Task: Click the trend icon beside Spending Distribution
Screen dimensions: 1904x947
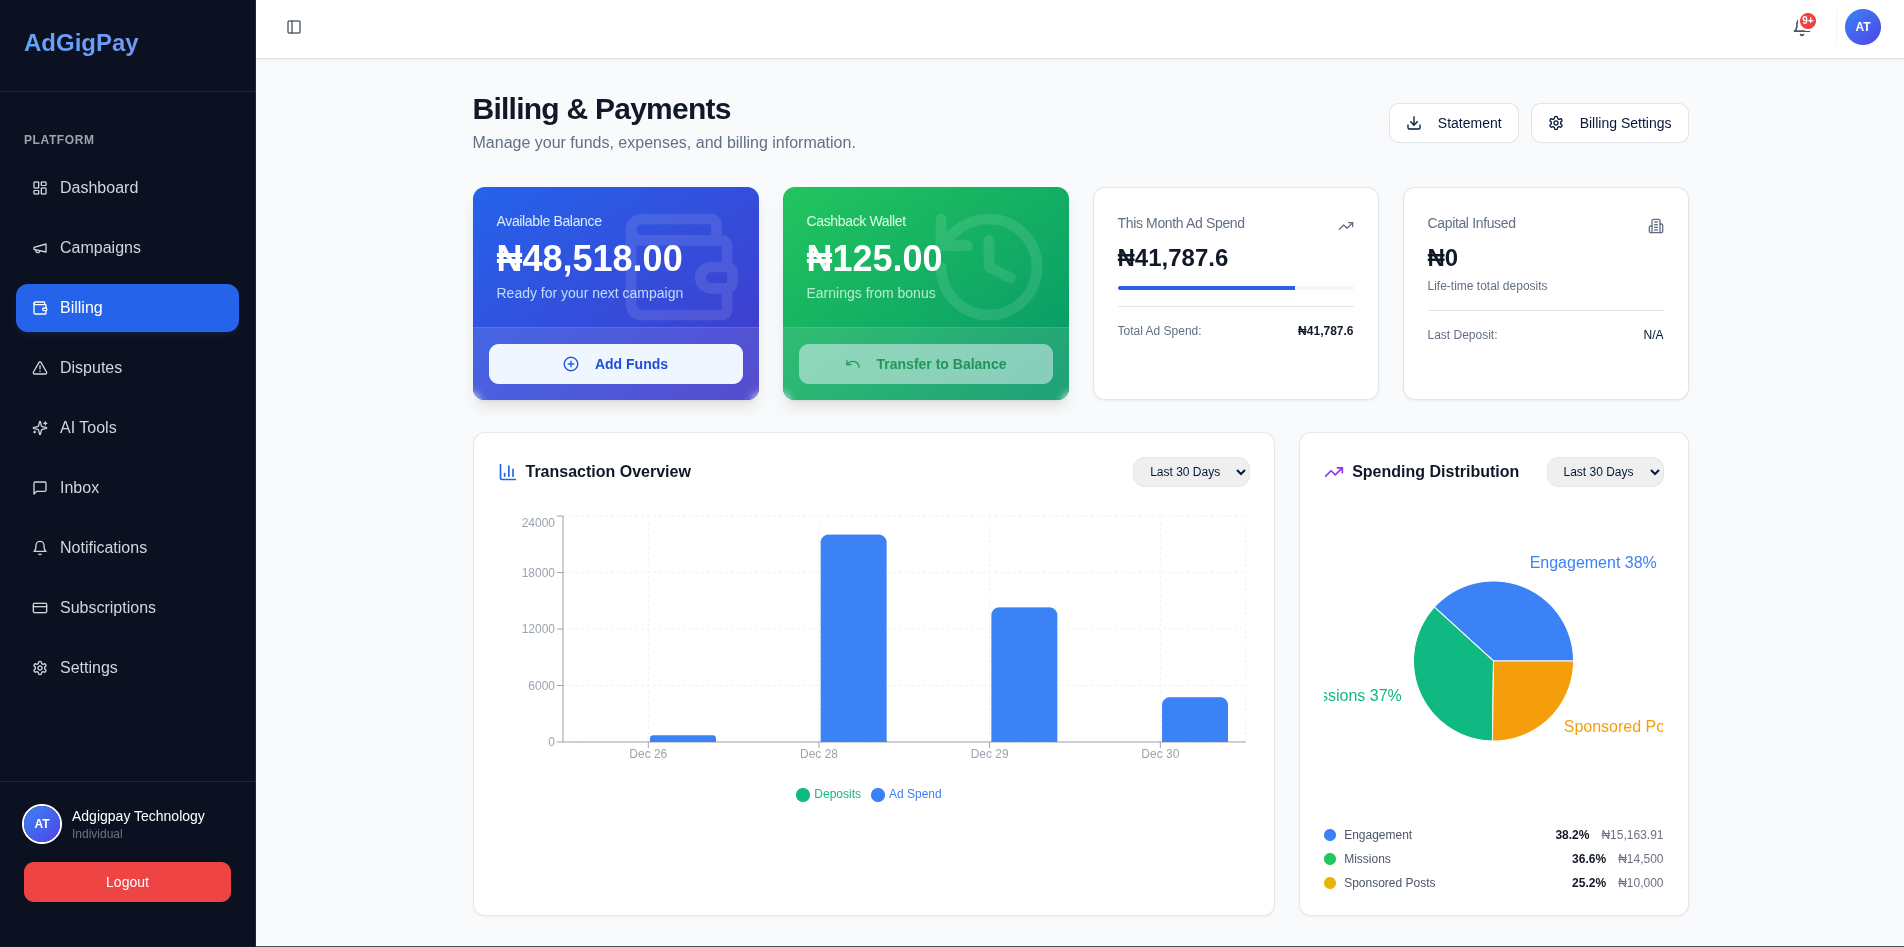Action: (1334, 472)
